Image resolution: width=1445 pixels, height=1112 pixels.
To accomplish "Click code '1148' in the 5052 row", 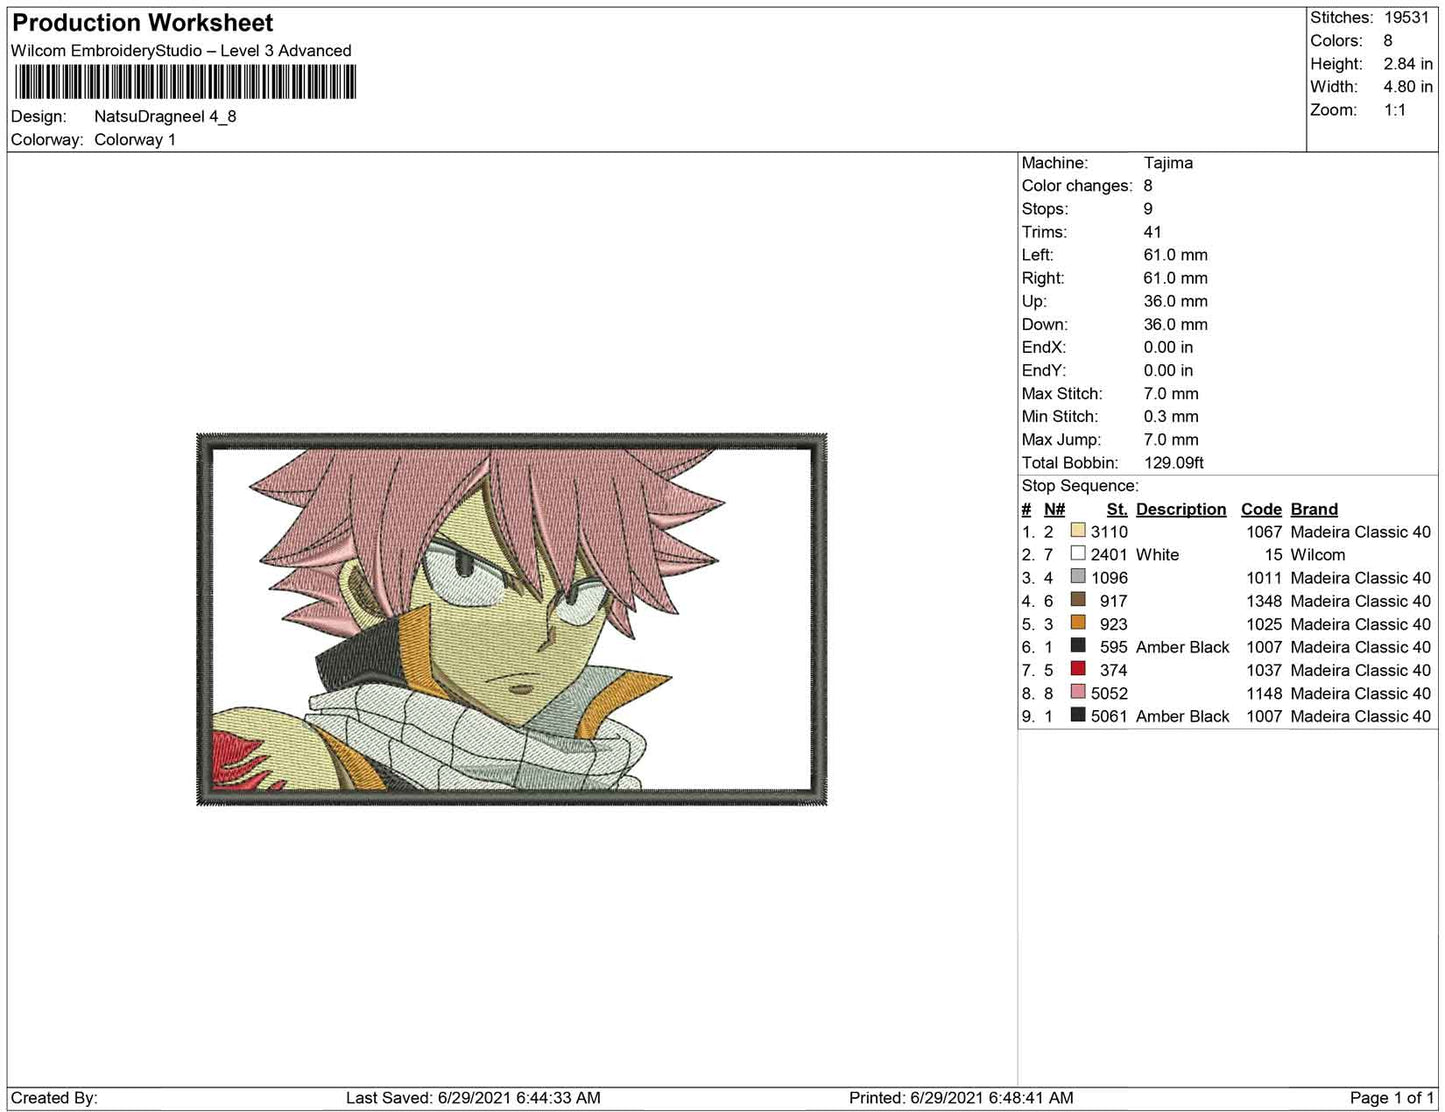I will 1264,693.
